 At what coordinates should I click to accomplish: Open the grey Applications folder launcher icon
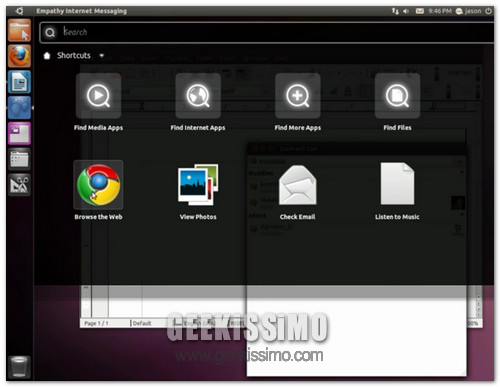(19, 159)
